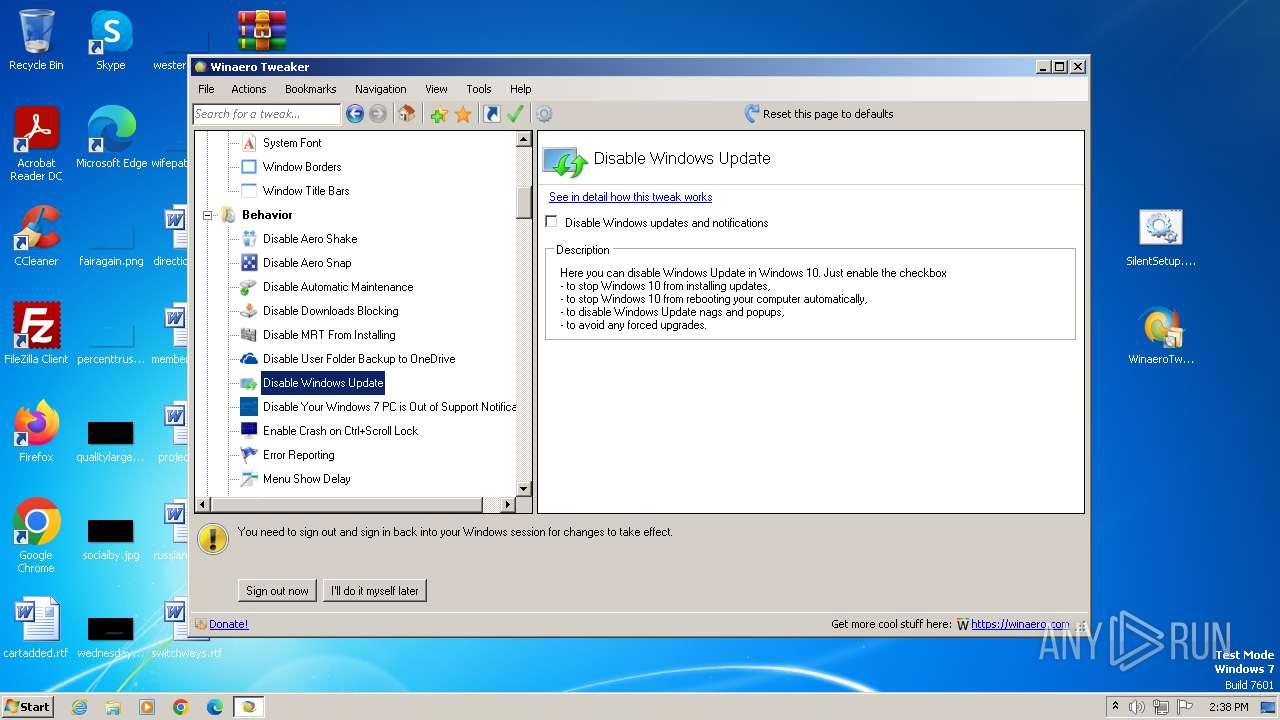Screen dimensions: 1280x720
Task: Click clock showing 2:38 PM
Action: (x=1228, y=707)
